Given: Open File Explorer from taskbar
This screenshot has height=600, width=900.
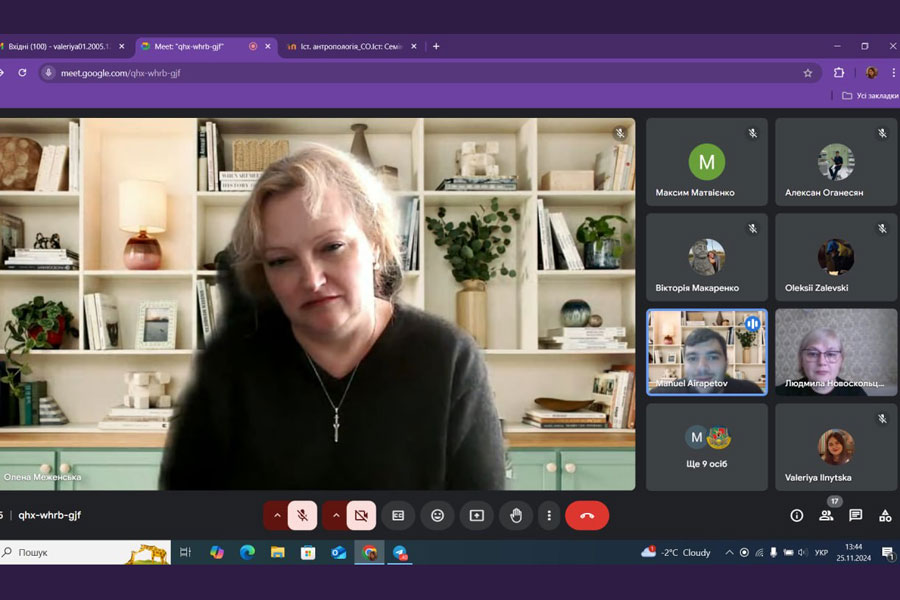Looking at the screenshot, I should (x=278, y=552).
